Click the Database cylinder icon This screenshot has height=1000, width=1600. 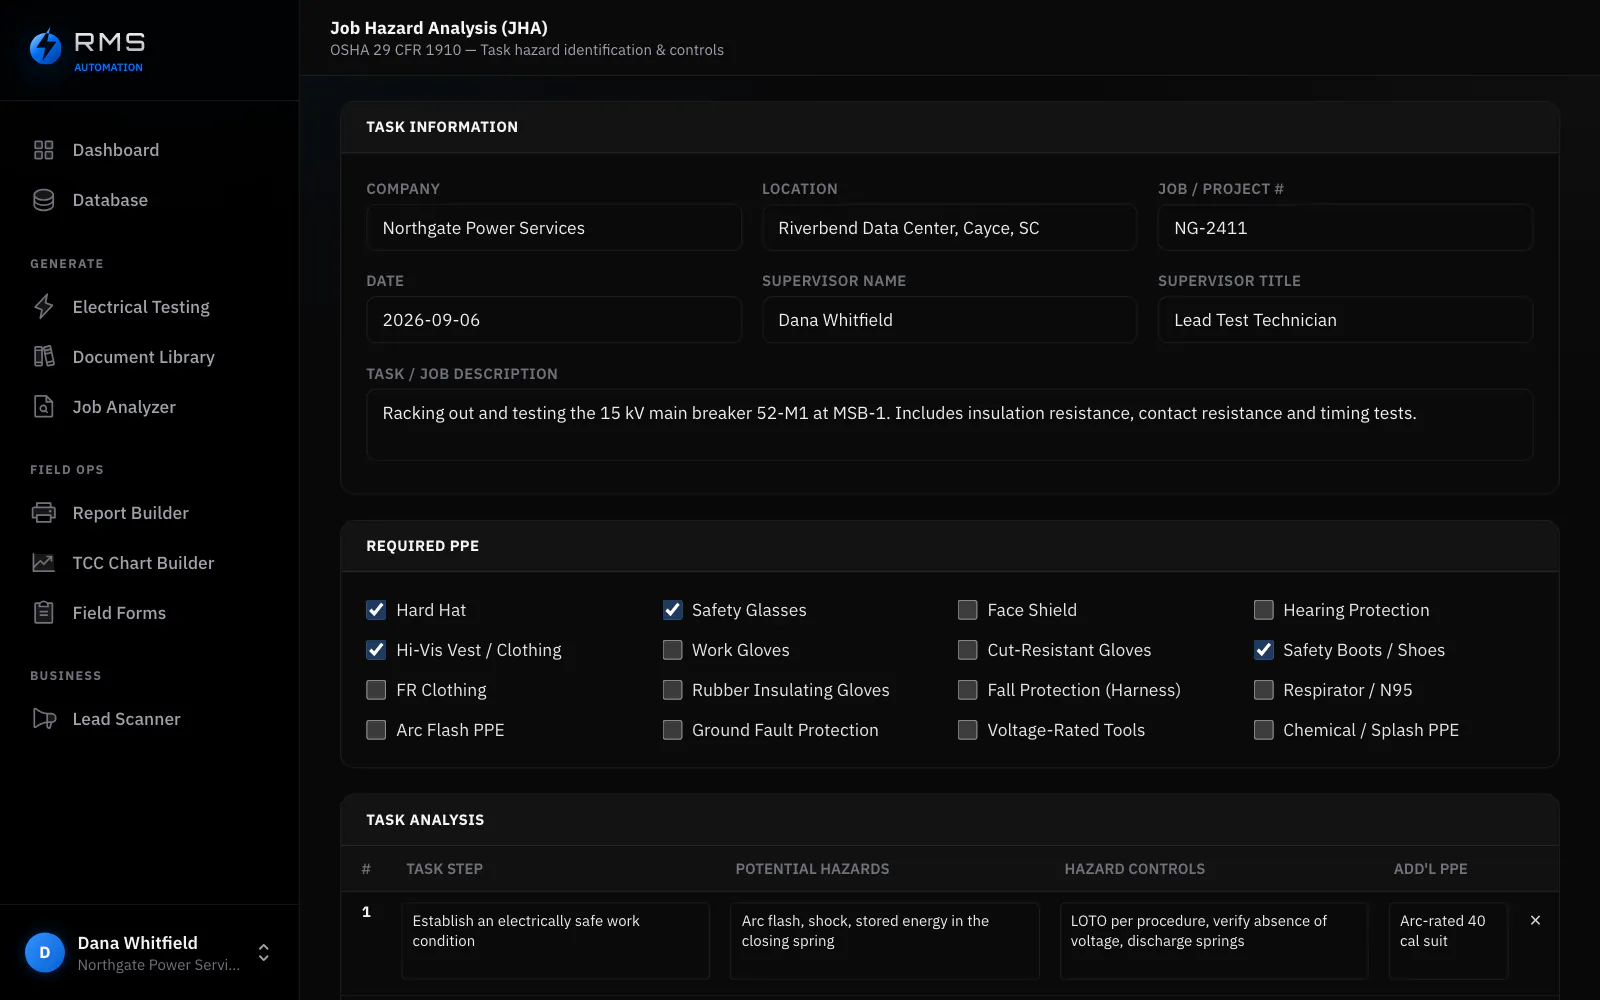pos(43,200)
